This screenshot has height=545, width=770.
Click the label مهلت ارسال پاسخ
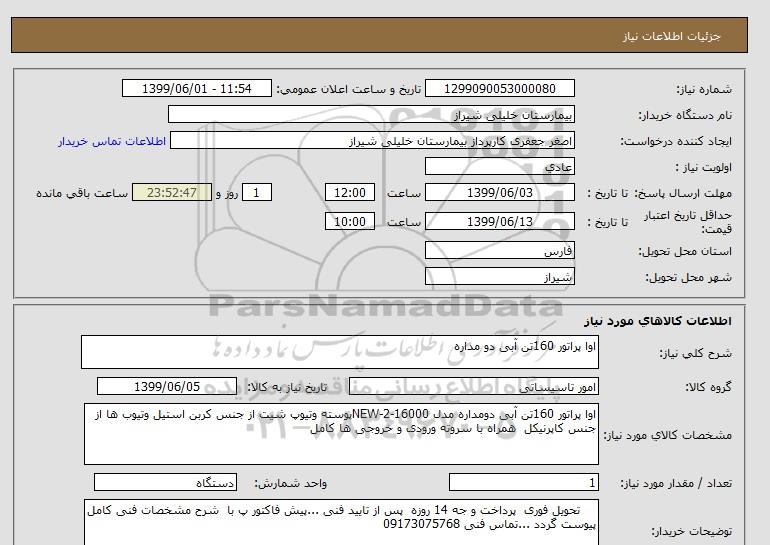tap(684, 193)
